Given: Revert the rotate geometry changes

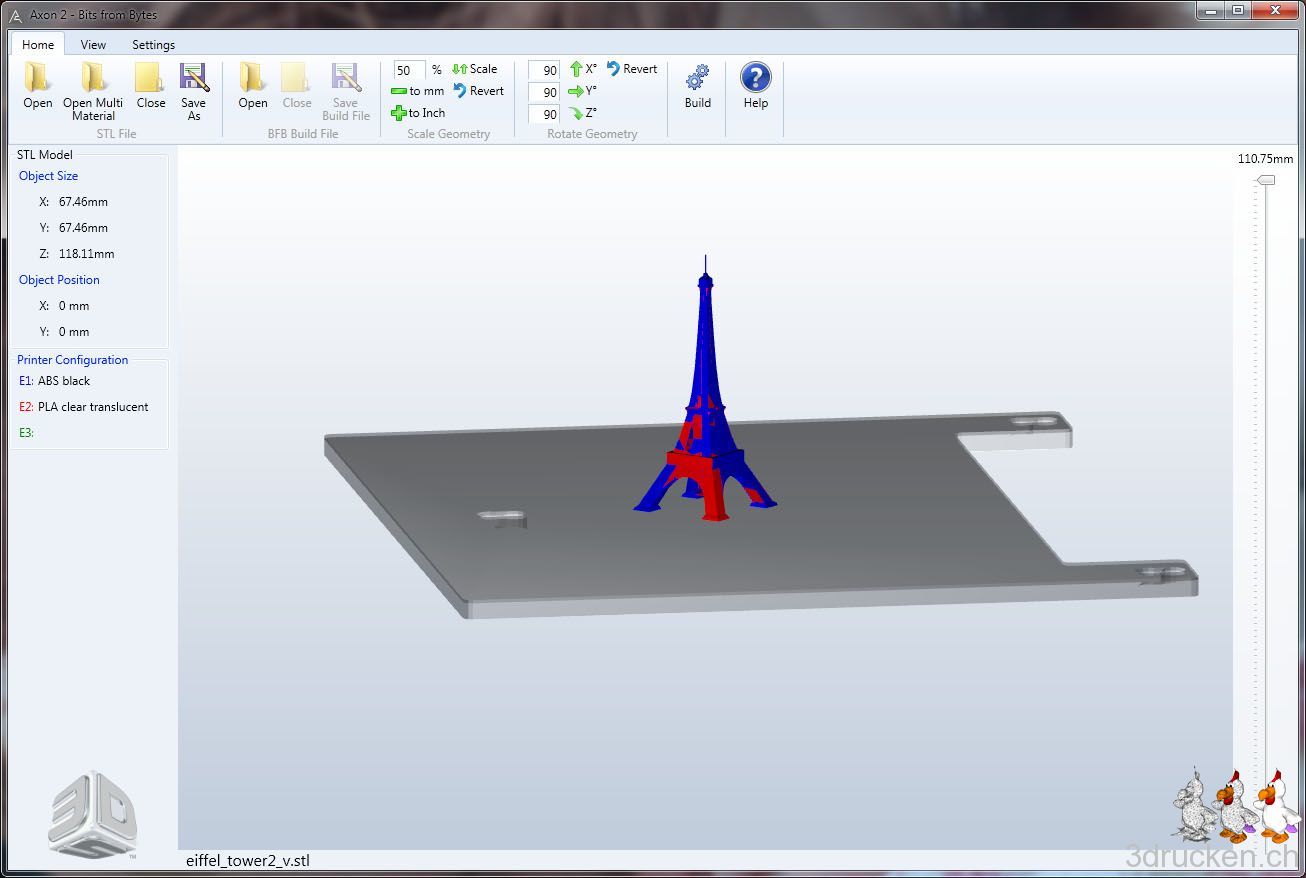Looking at the screenshot, I should pyautogui.click(x=632, y=69).
